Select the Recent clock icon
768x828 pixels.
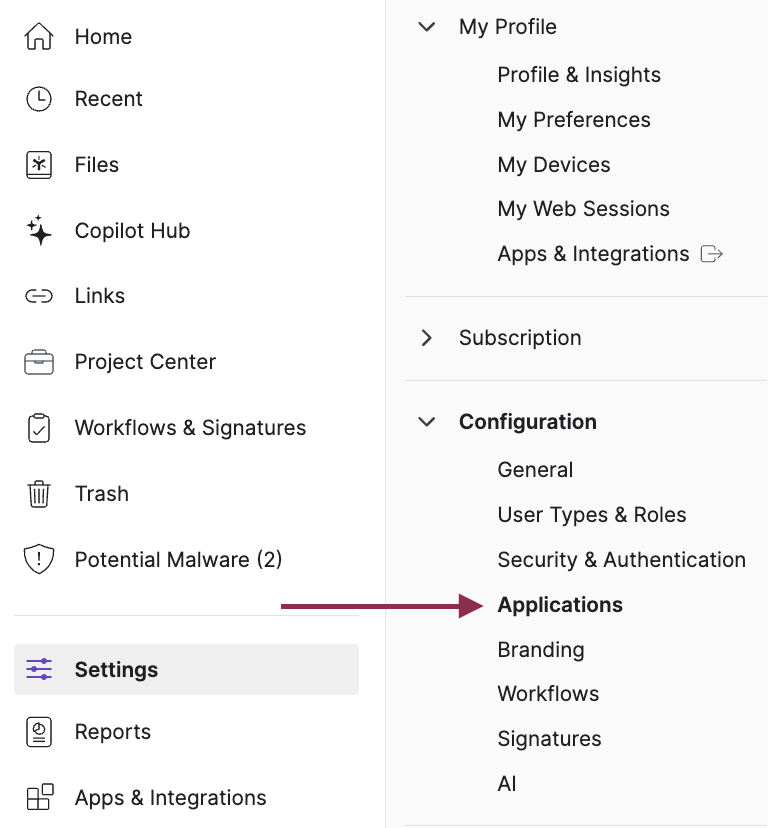coord(38,98)
